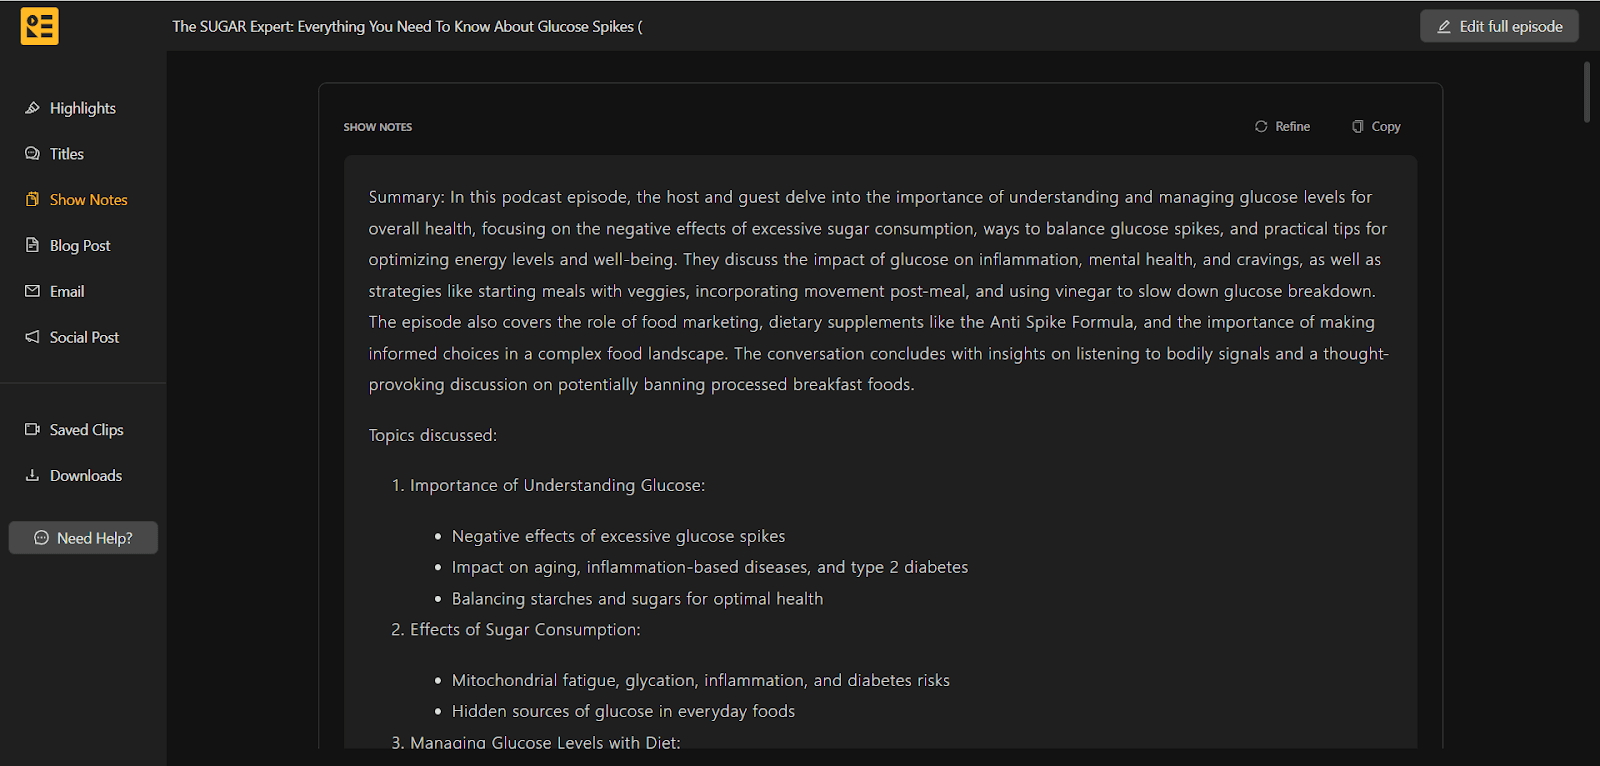Click the yellow app logo icon
The image size is (1600, 766).
pos(39,26)
